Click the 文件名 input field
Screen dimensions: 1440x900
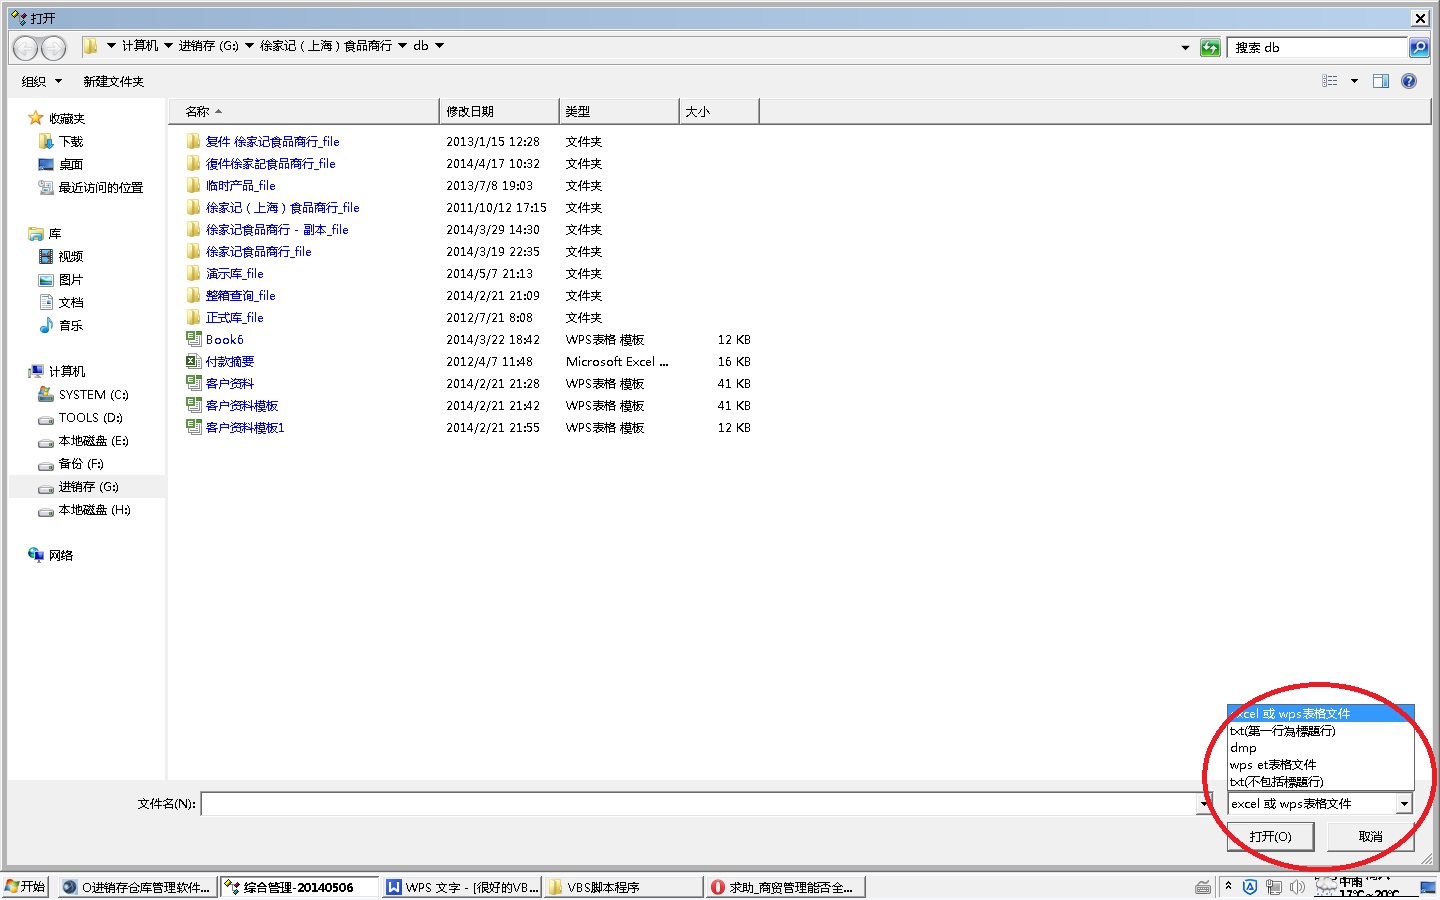[700, 804]
